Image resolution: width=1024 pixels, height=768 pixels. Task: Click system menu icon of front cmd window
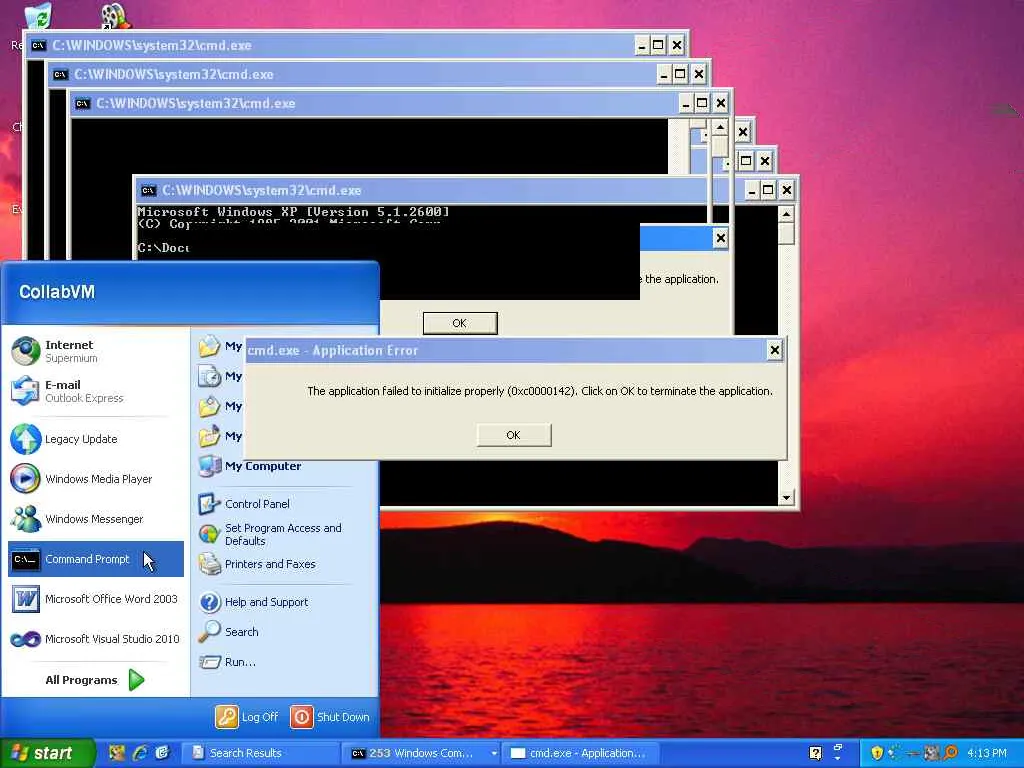pos(149,191)
